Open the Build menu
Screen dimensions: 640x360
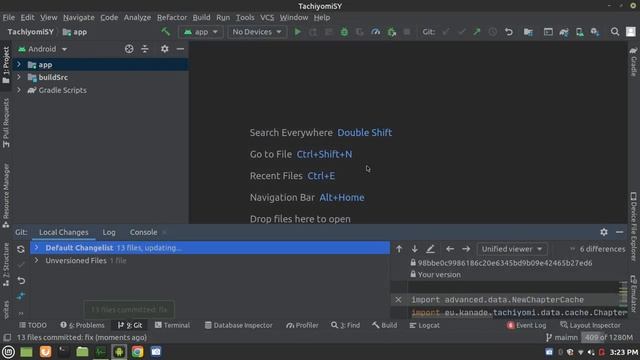201,18
